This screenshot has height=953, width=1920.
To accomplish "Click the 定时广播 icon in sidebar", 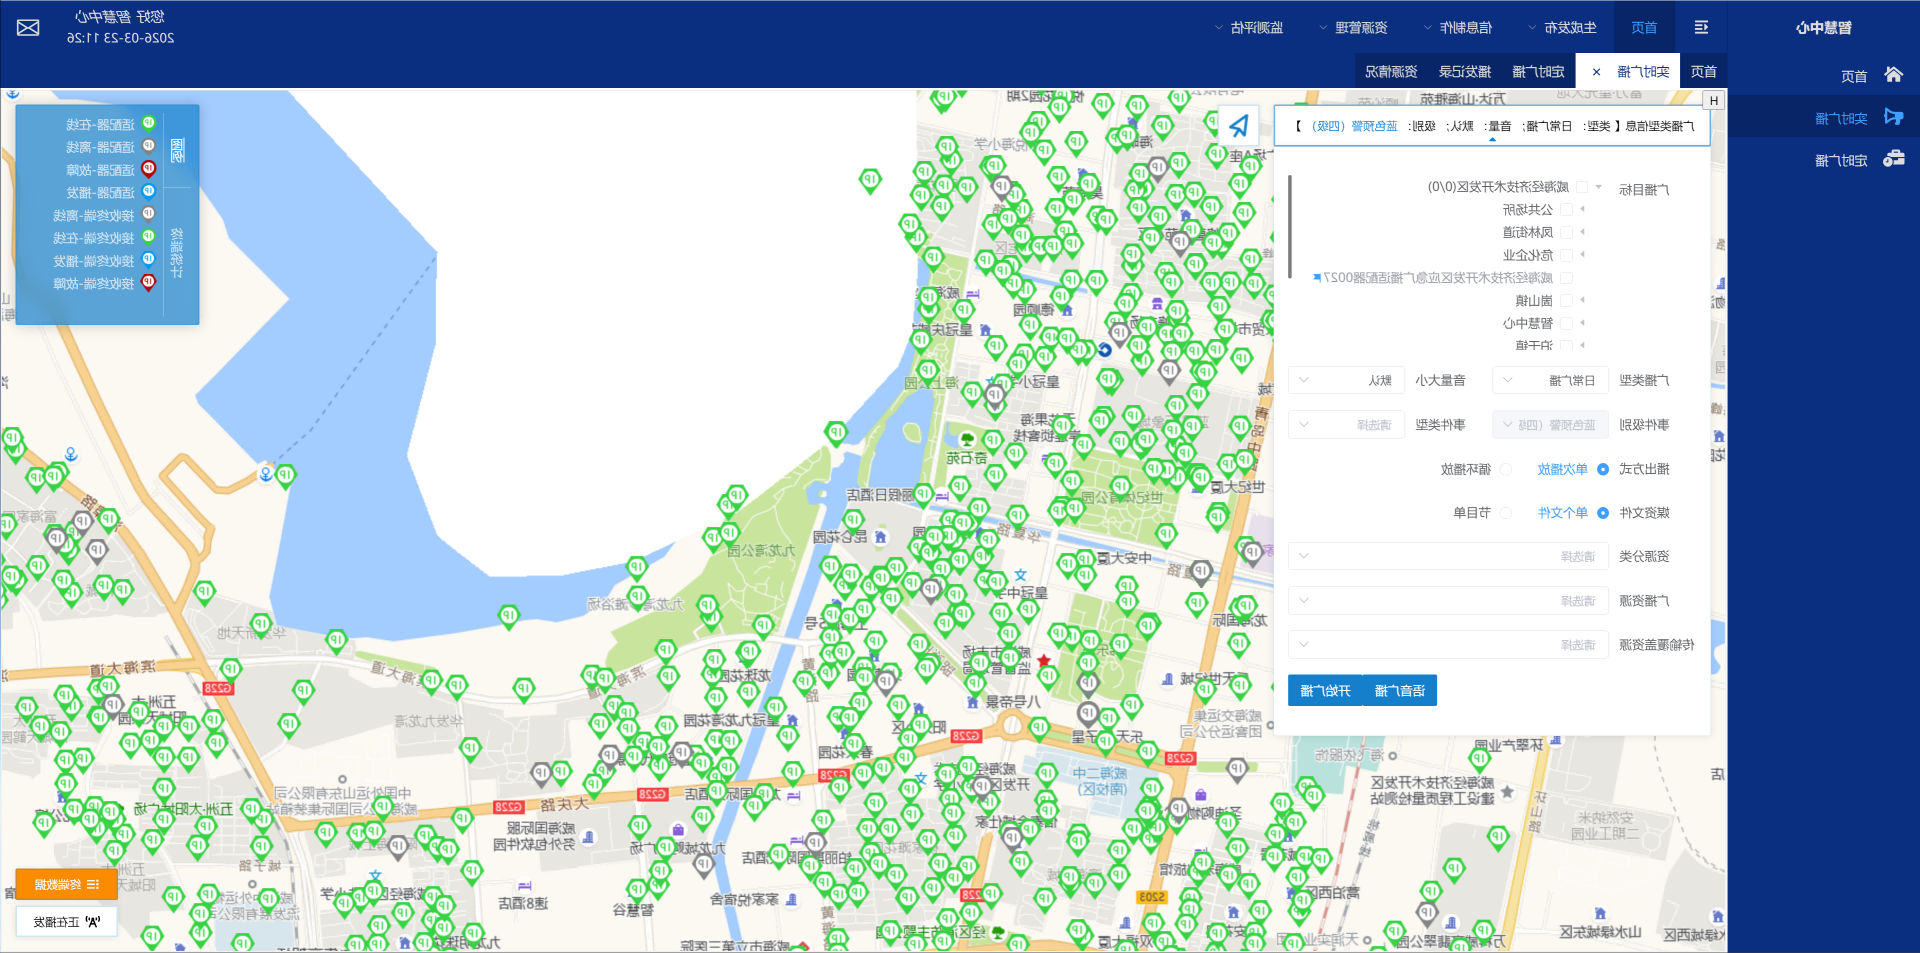I will pos(1893,159).
